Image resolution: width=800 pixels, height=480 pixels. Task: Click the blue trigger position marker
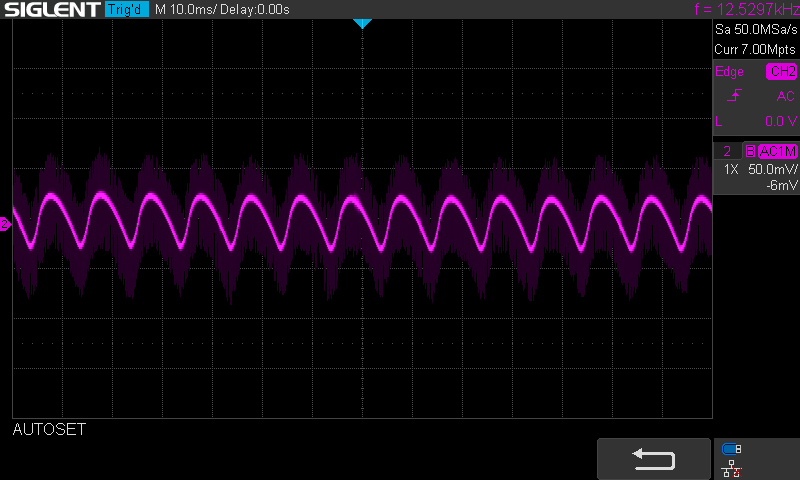362,23
